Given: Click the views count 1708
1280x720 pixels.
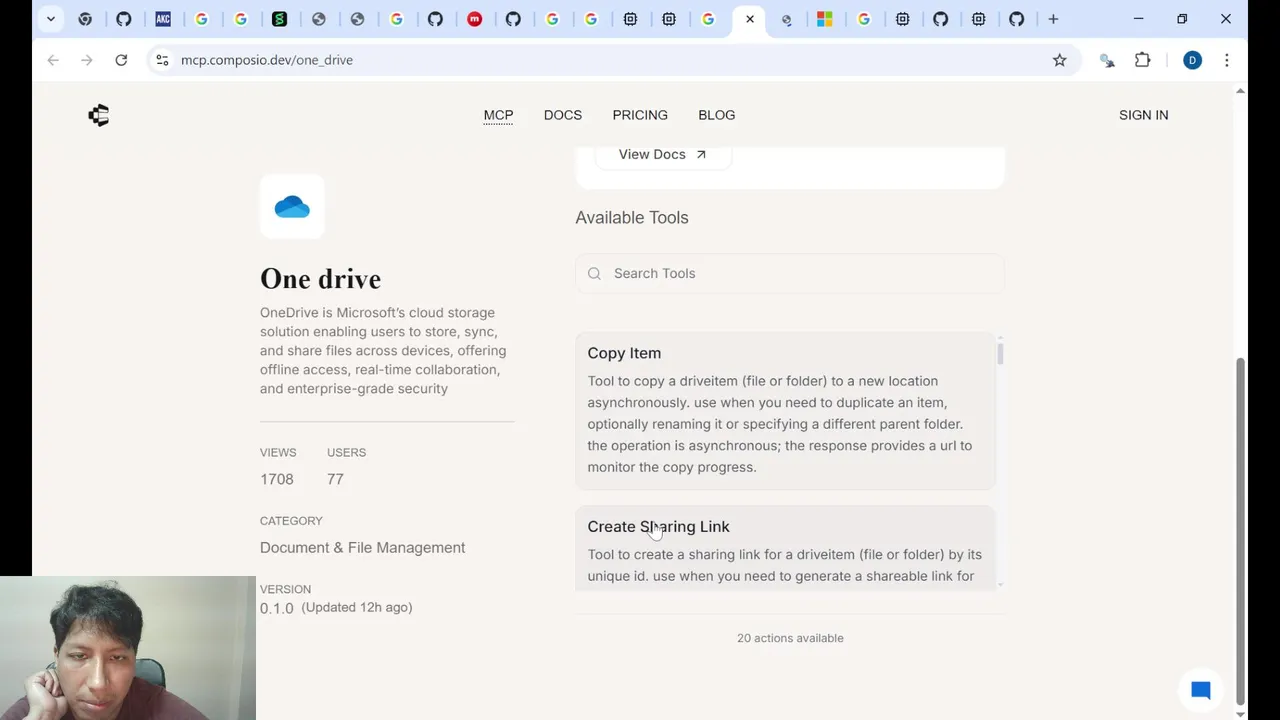Looking at the screenshot, I should click(x=277, y=479).
